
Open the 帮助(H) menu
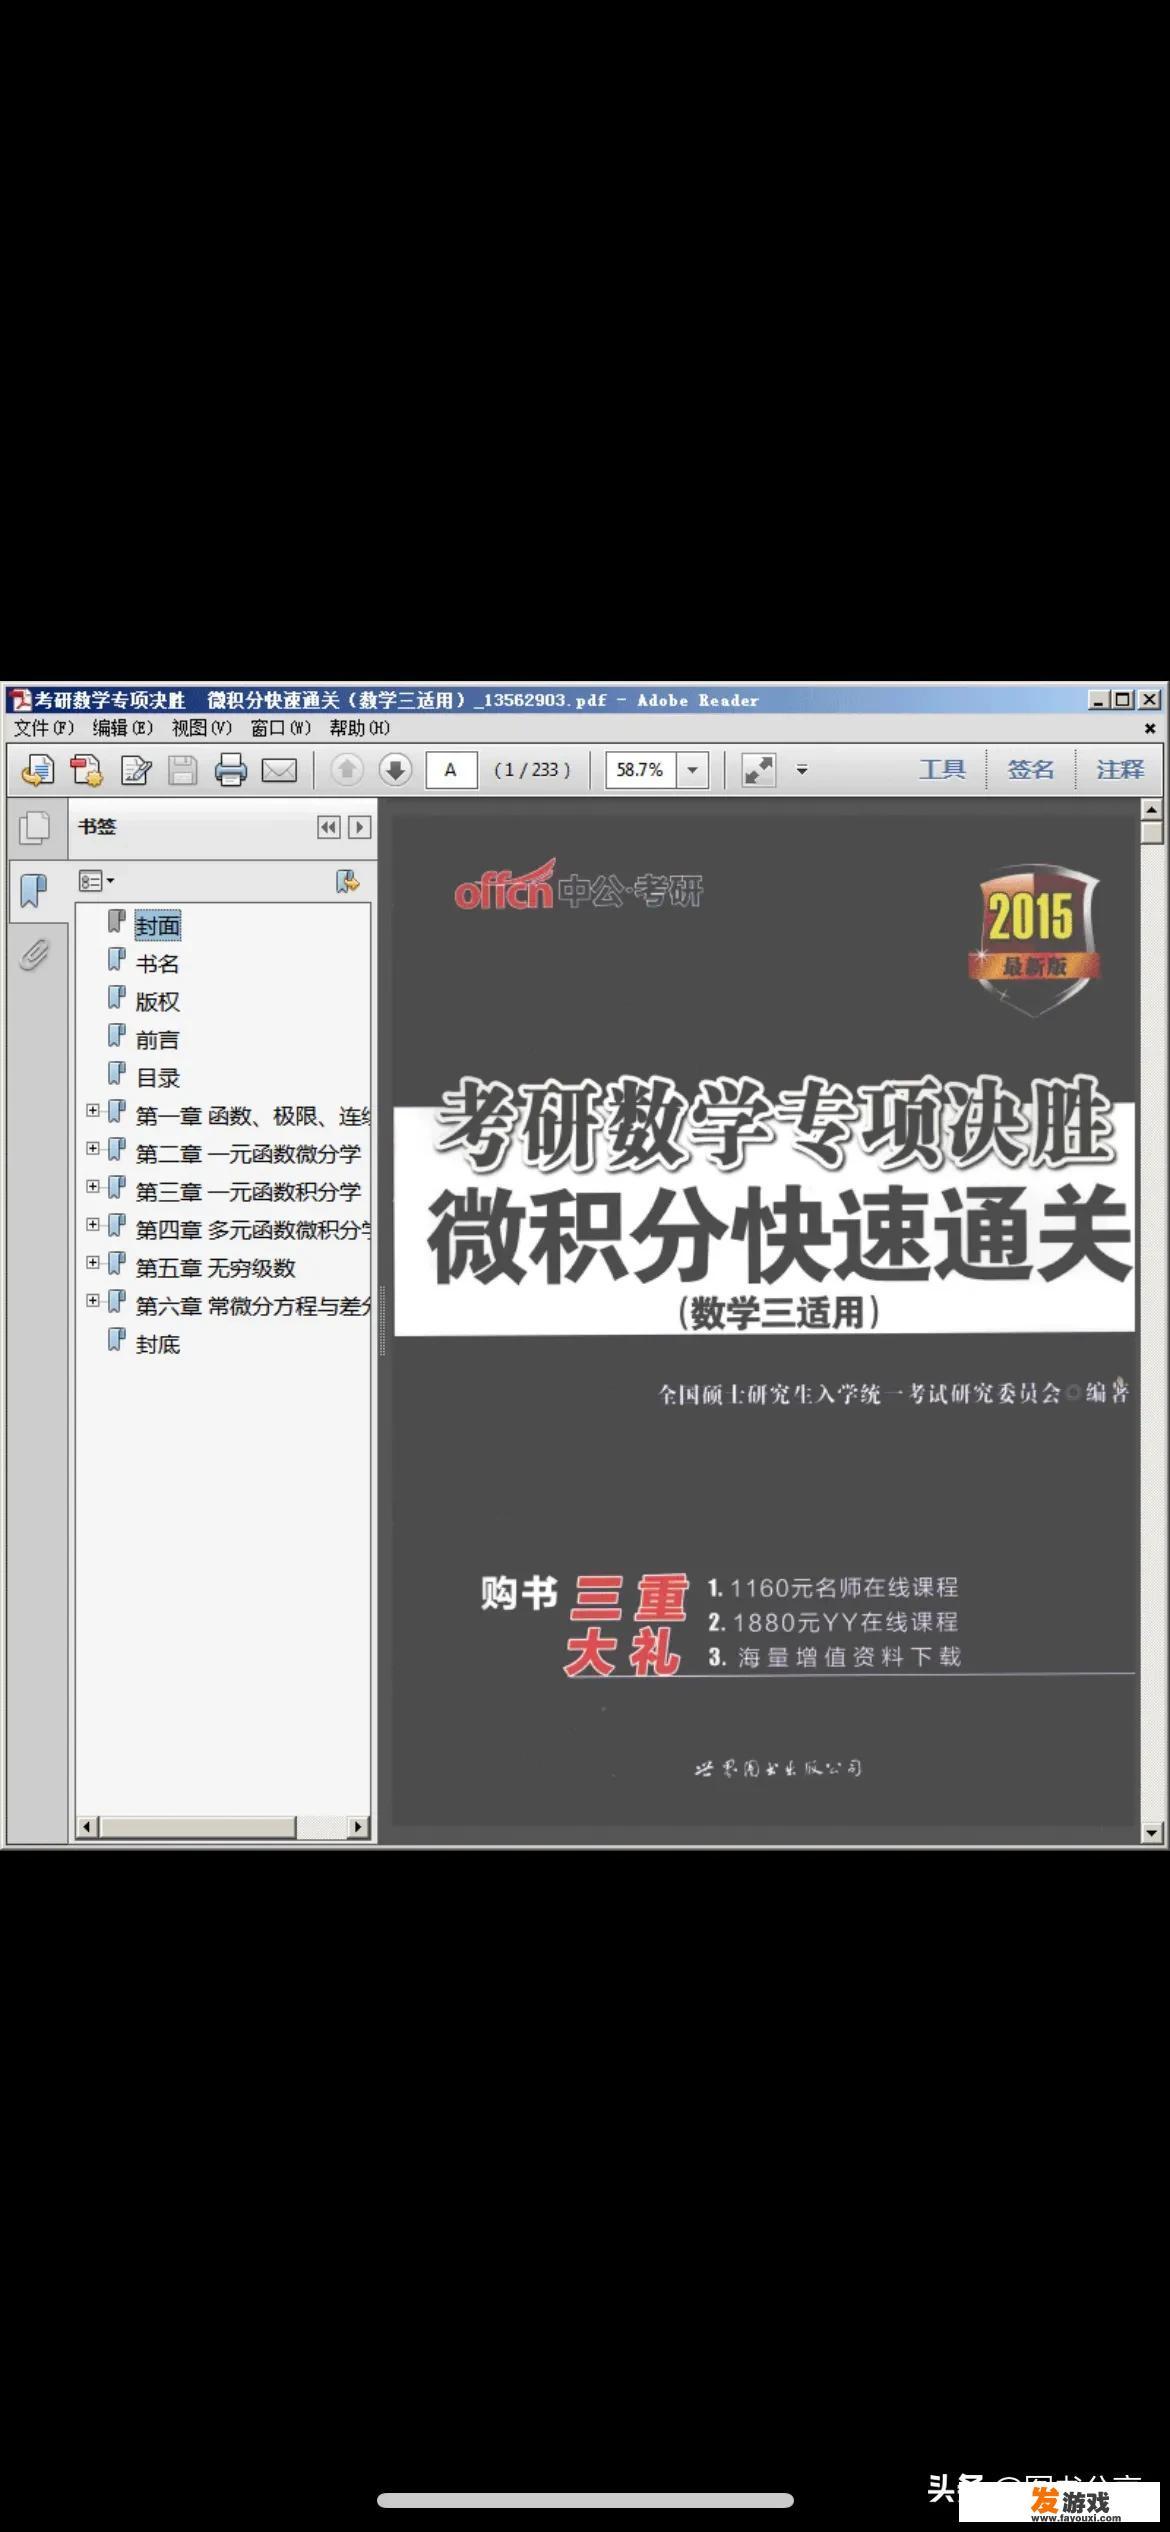[360, 728]
